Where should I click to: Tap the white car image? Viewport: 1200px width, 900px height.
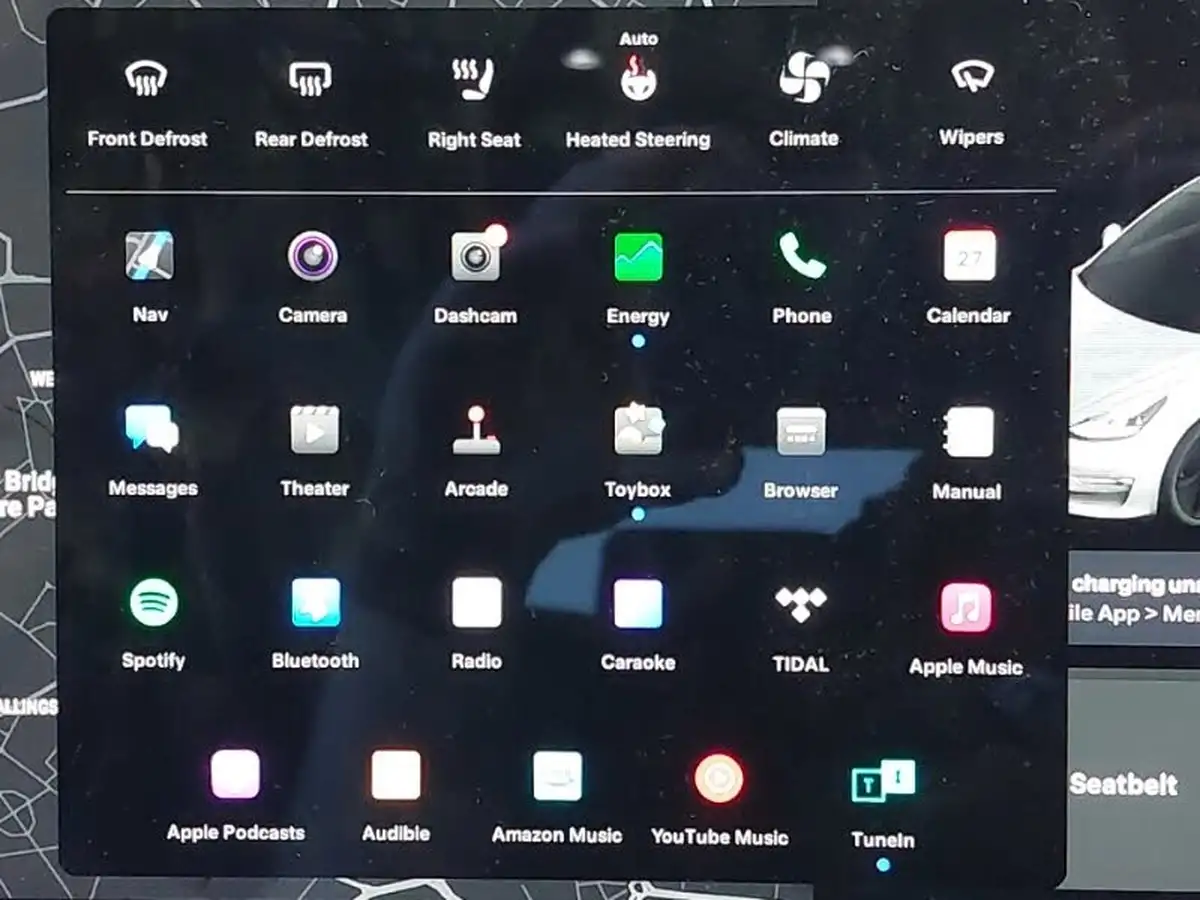(1135, 350)
